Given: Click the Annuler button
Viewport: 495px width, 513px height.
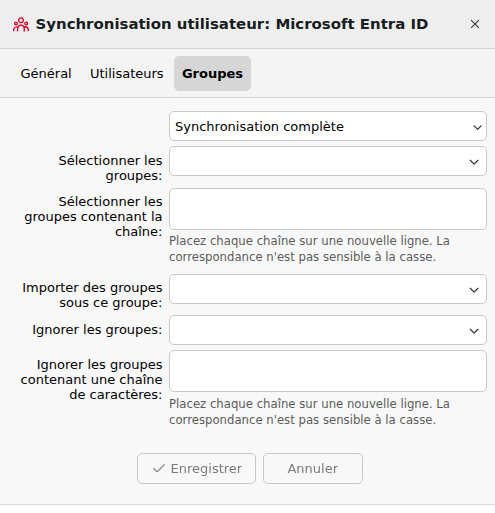Looking at the screenshot, I should click(313, 468).
